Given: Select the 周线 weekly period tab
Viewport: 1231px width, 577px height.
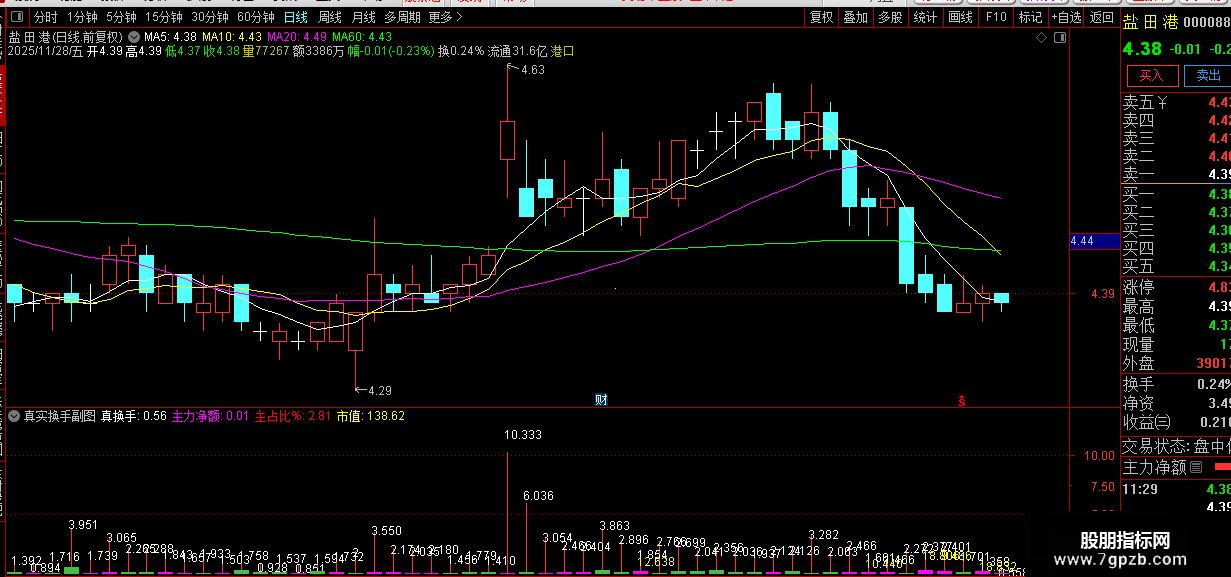Looking at the screenshot, I should [330, 17].
